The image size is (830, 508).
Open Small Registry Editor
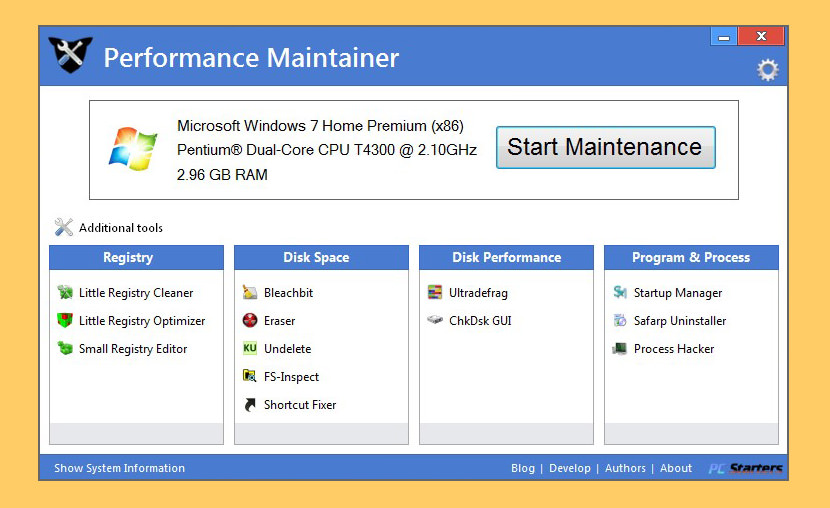[133, 349]
